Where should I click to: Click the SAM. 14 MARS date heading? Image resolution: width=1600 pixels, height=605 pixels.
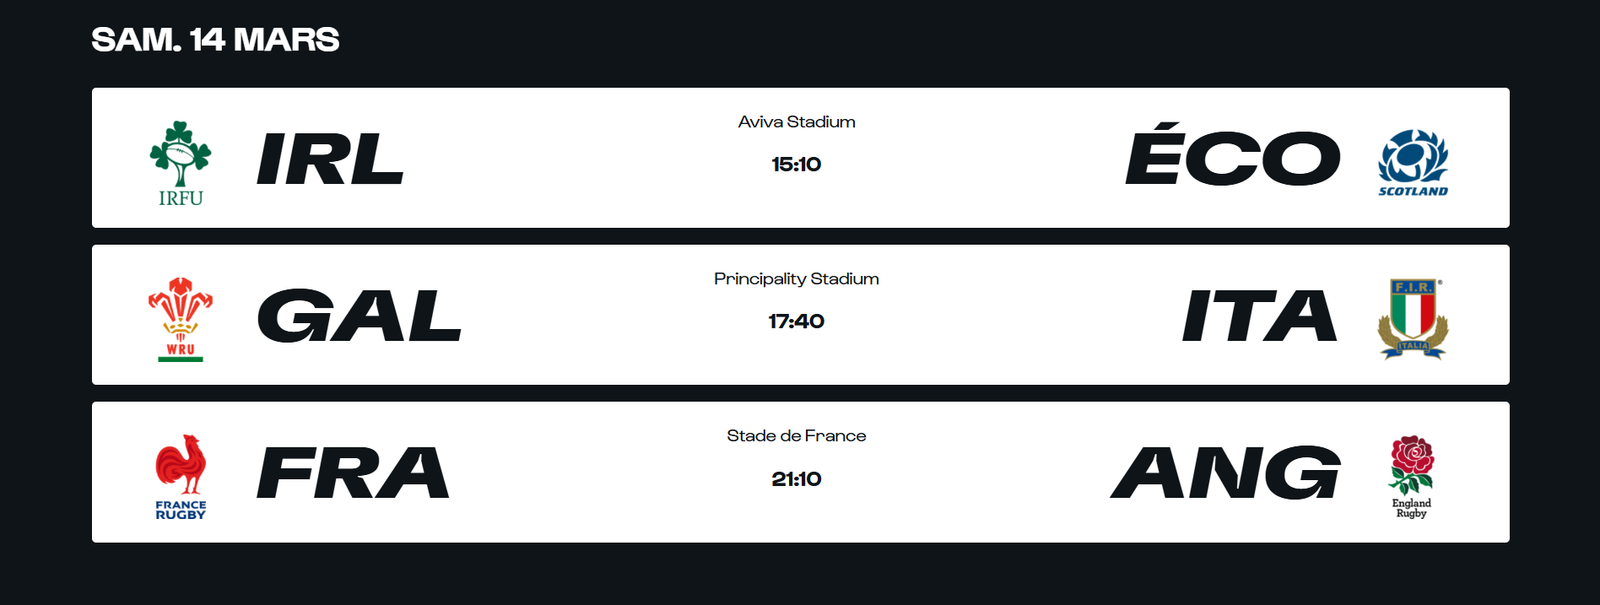click(215, 40)
